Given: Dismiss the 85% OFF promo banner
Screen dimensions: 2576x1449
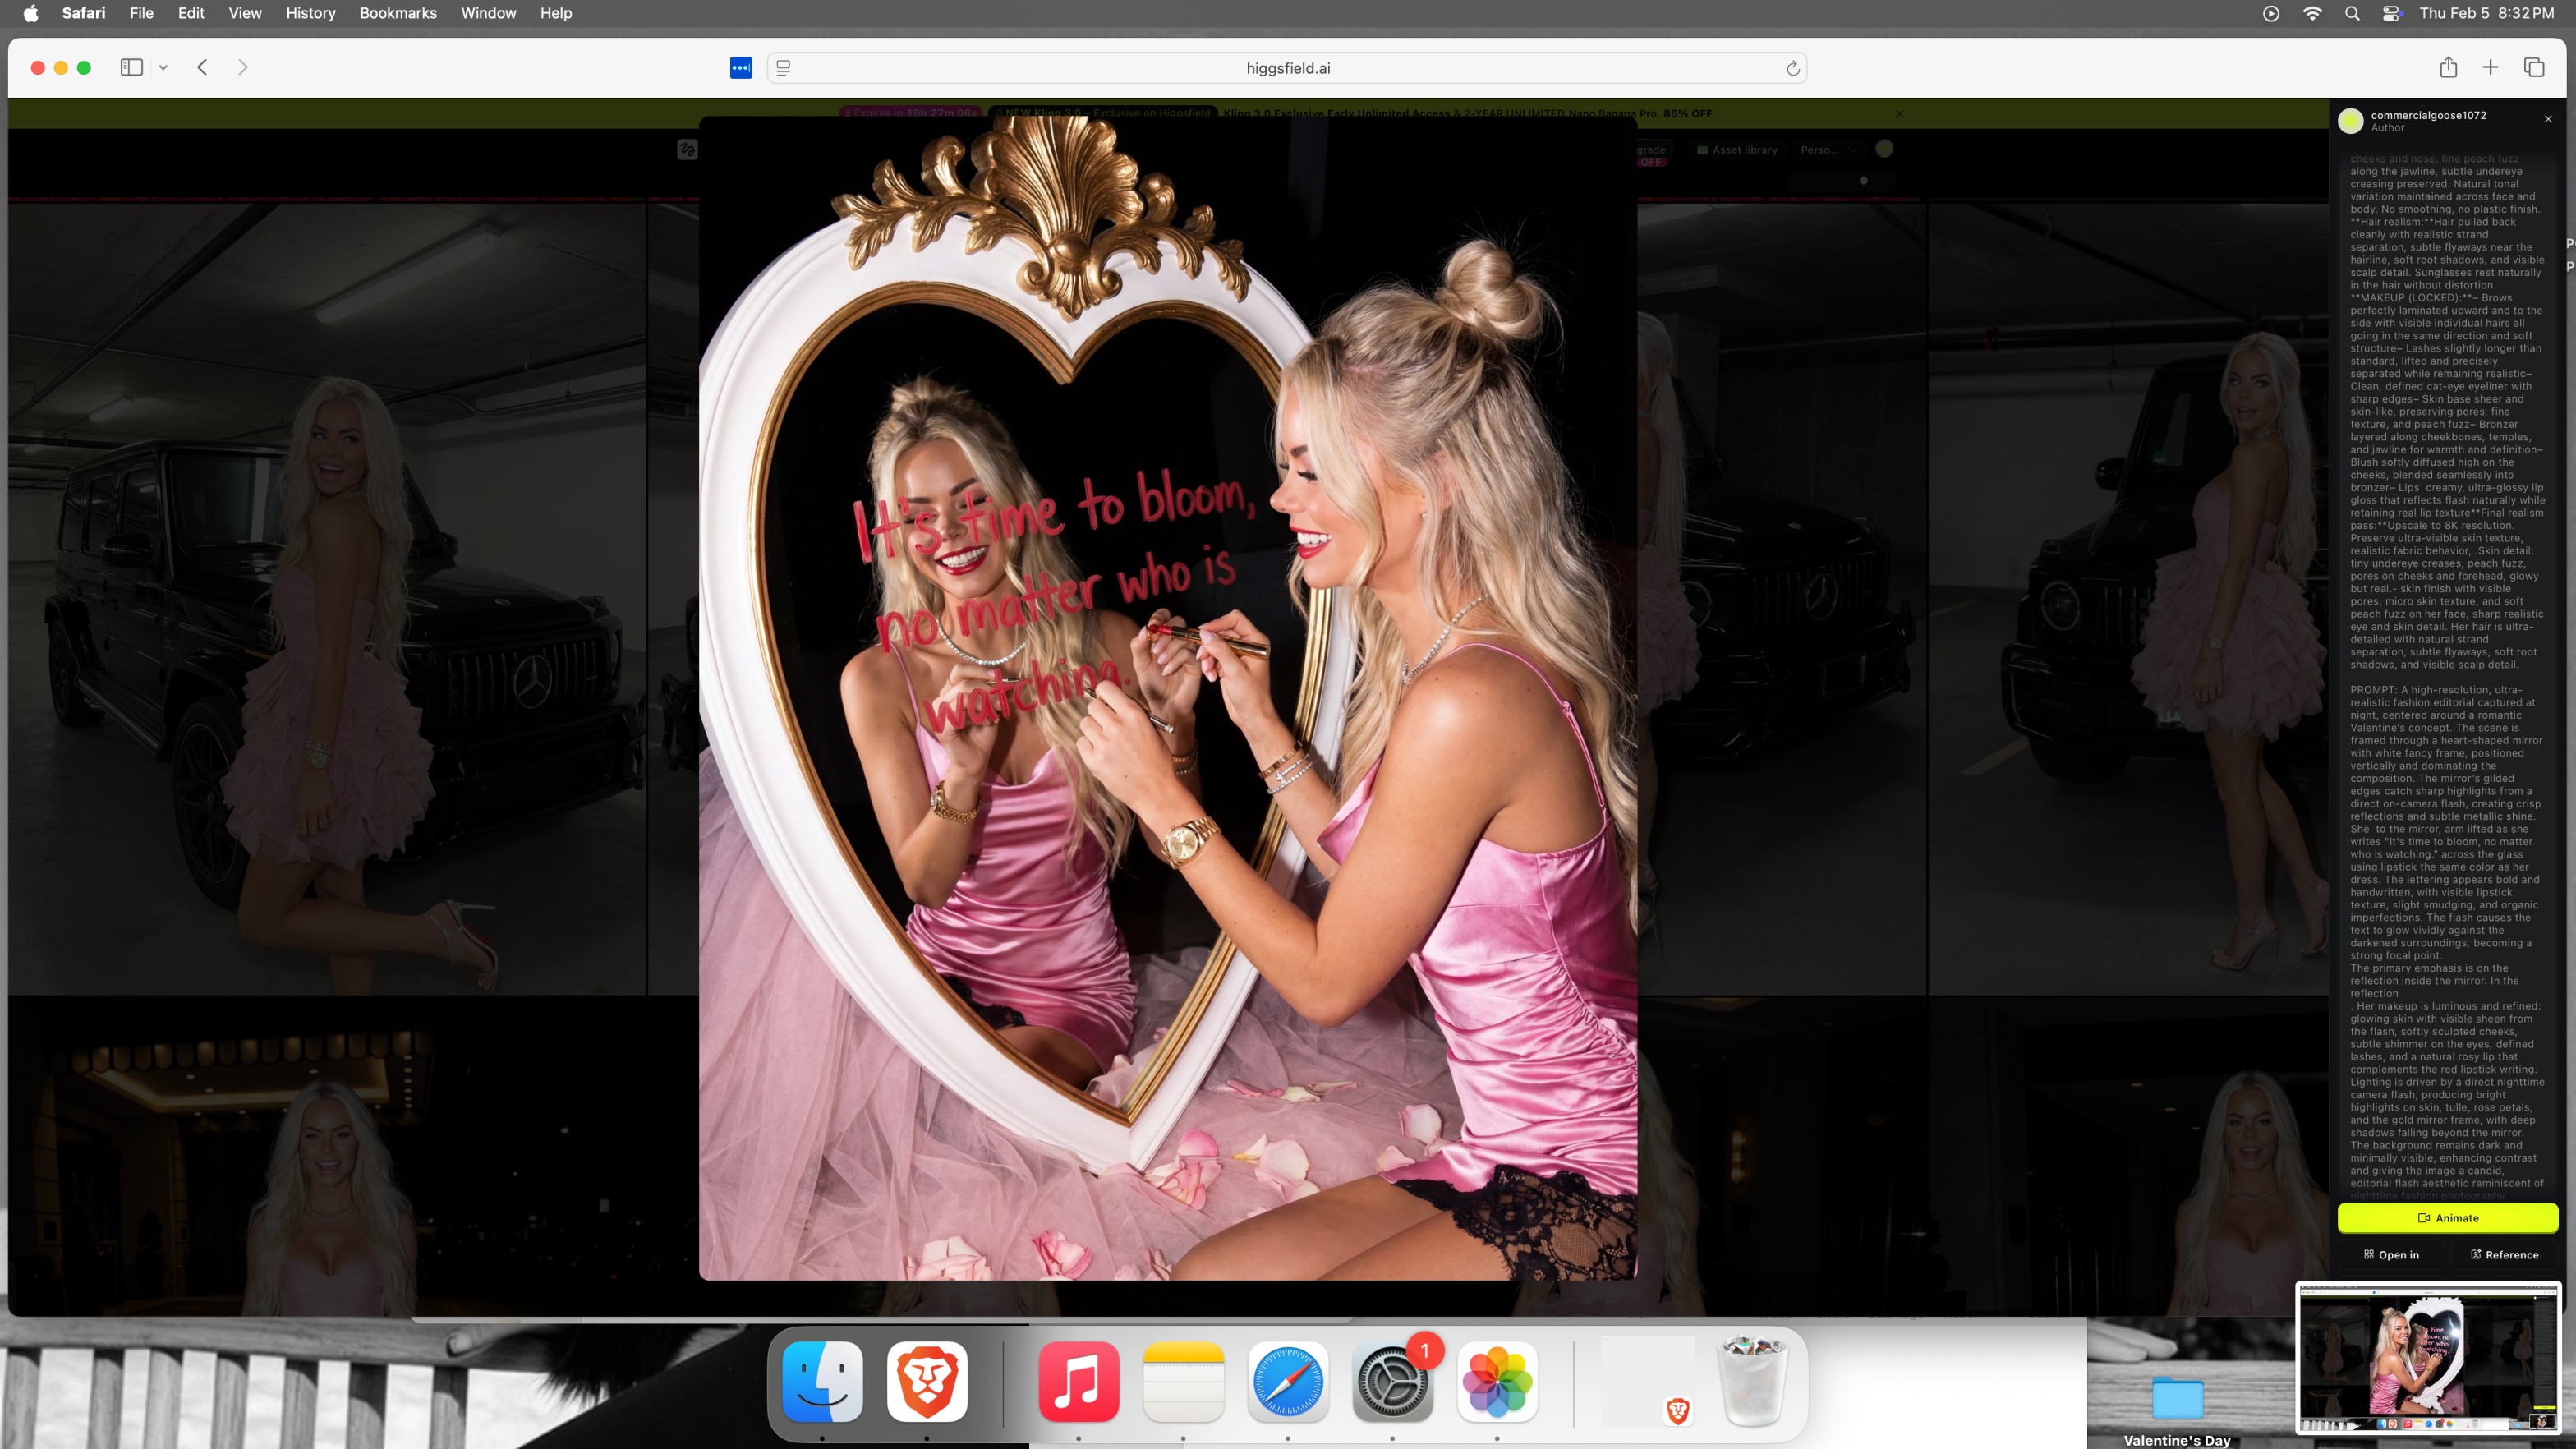Looking at the screenshot, I should point(1899,113).
